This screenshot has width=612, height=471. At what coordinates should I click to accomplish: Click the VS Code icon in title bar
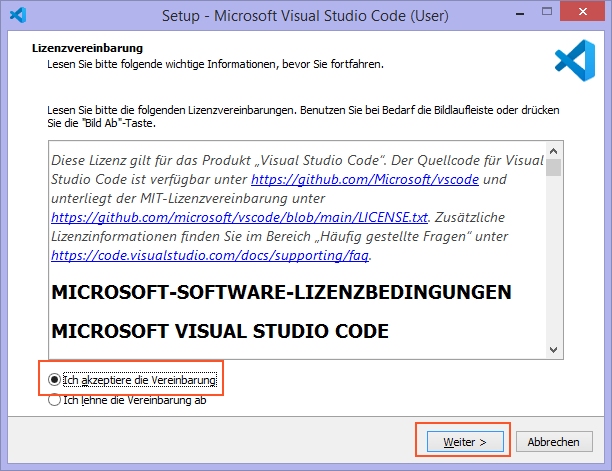coord(18,15)
